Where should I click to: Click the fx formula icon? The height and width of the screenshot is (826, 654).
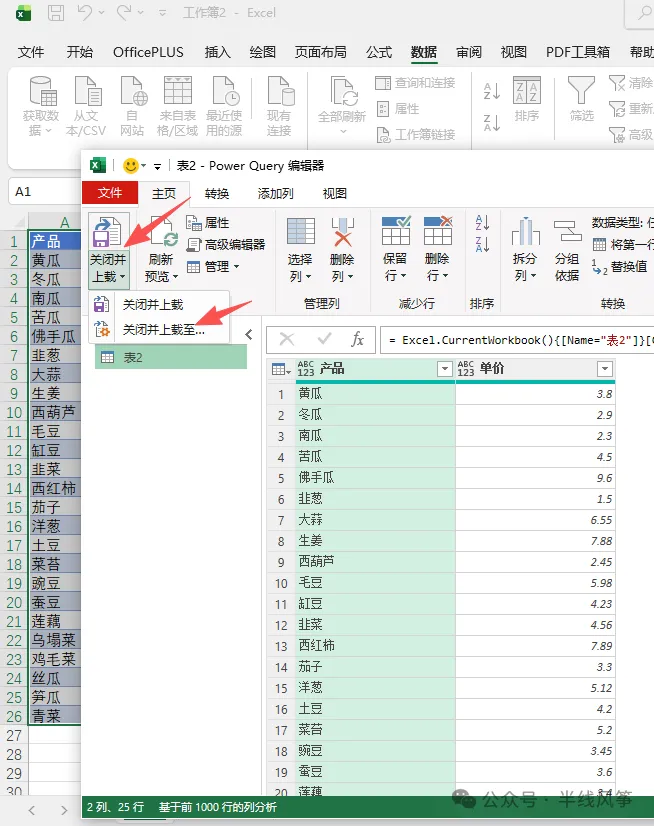coord(358,339)
